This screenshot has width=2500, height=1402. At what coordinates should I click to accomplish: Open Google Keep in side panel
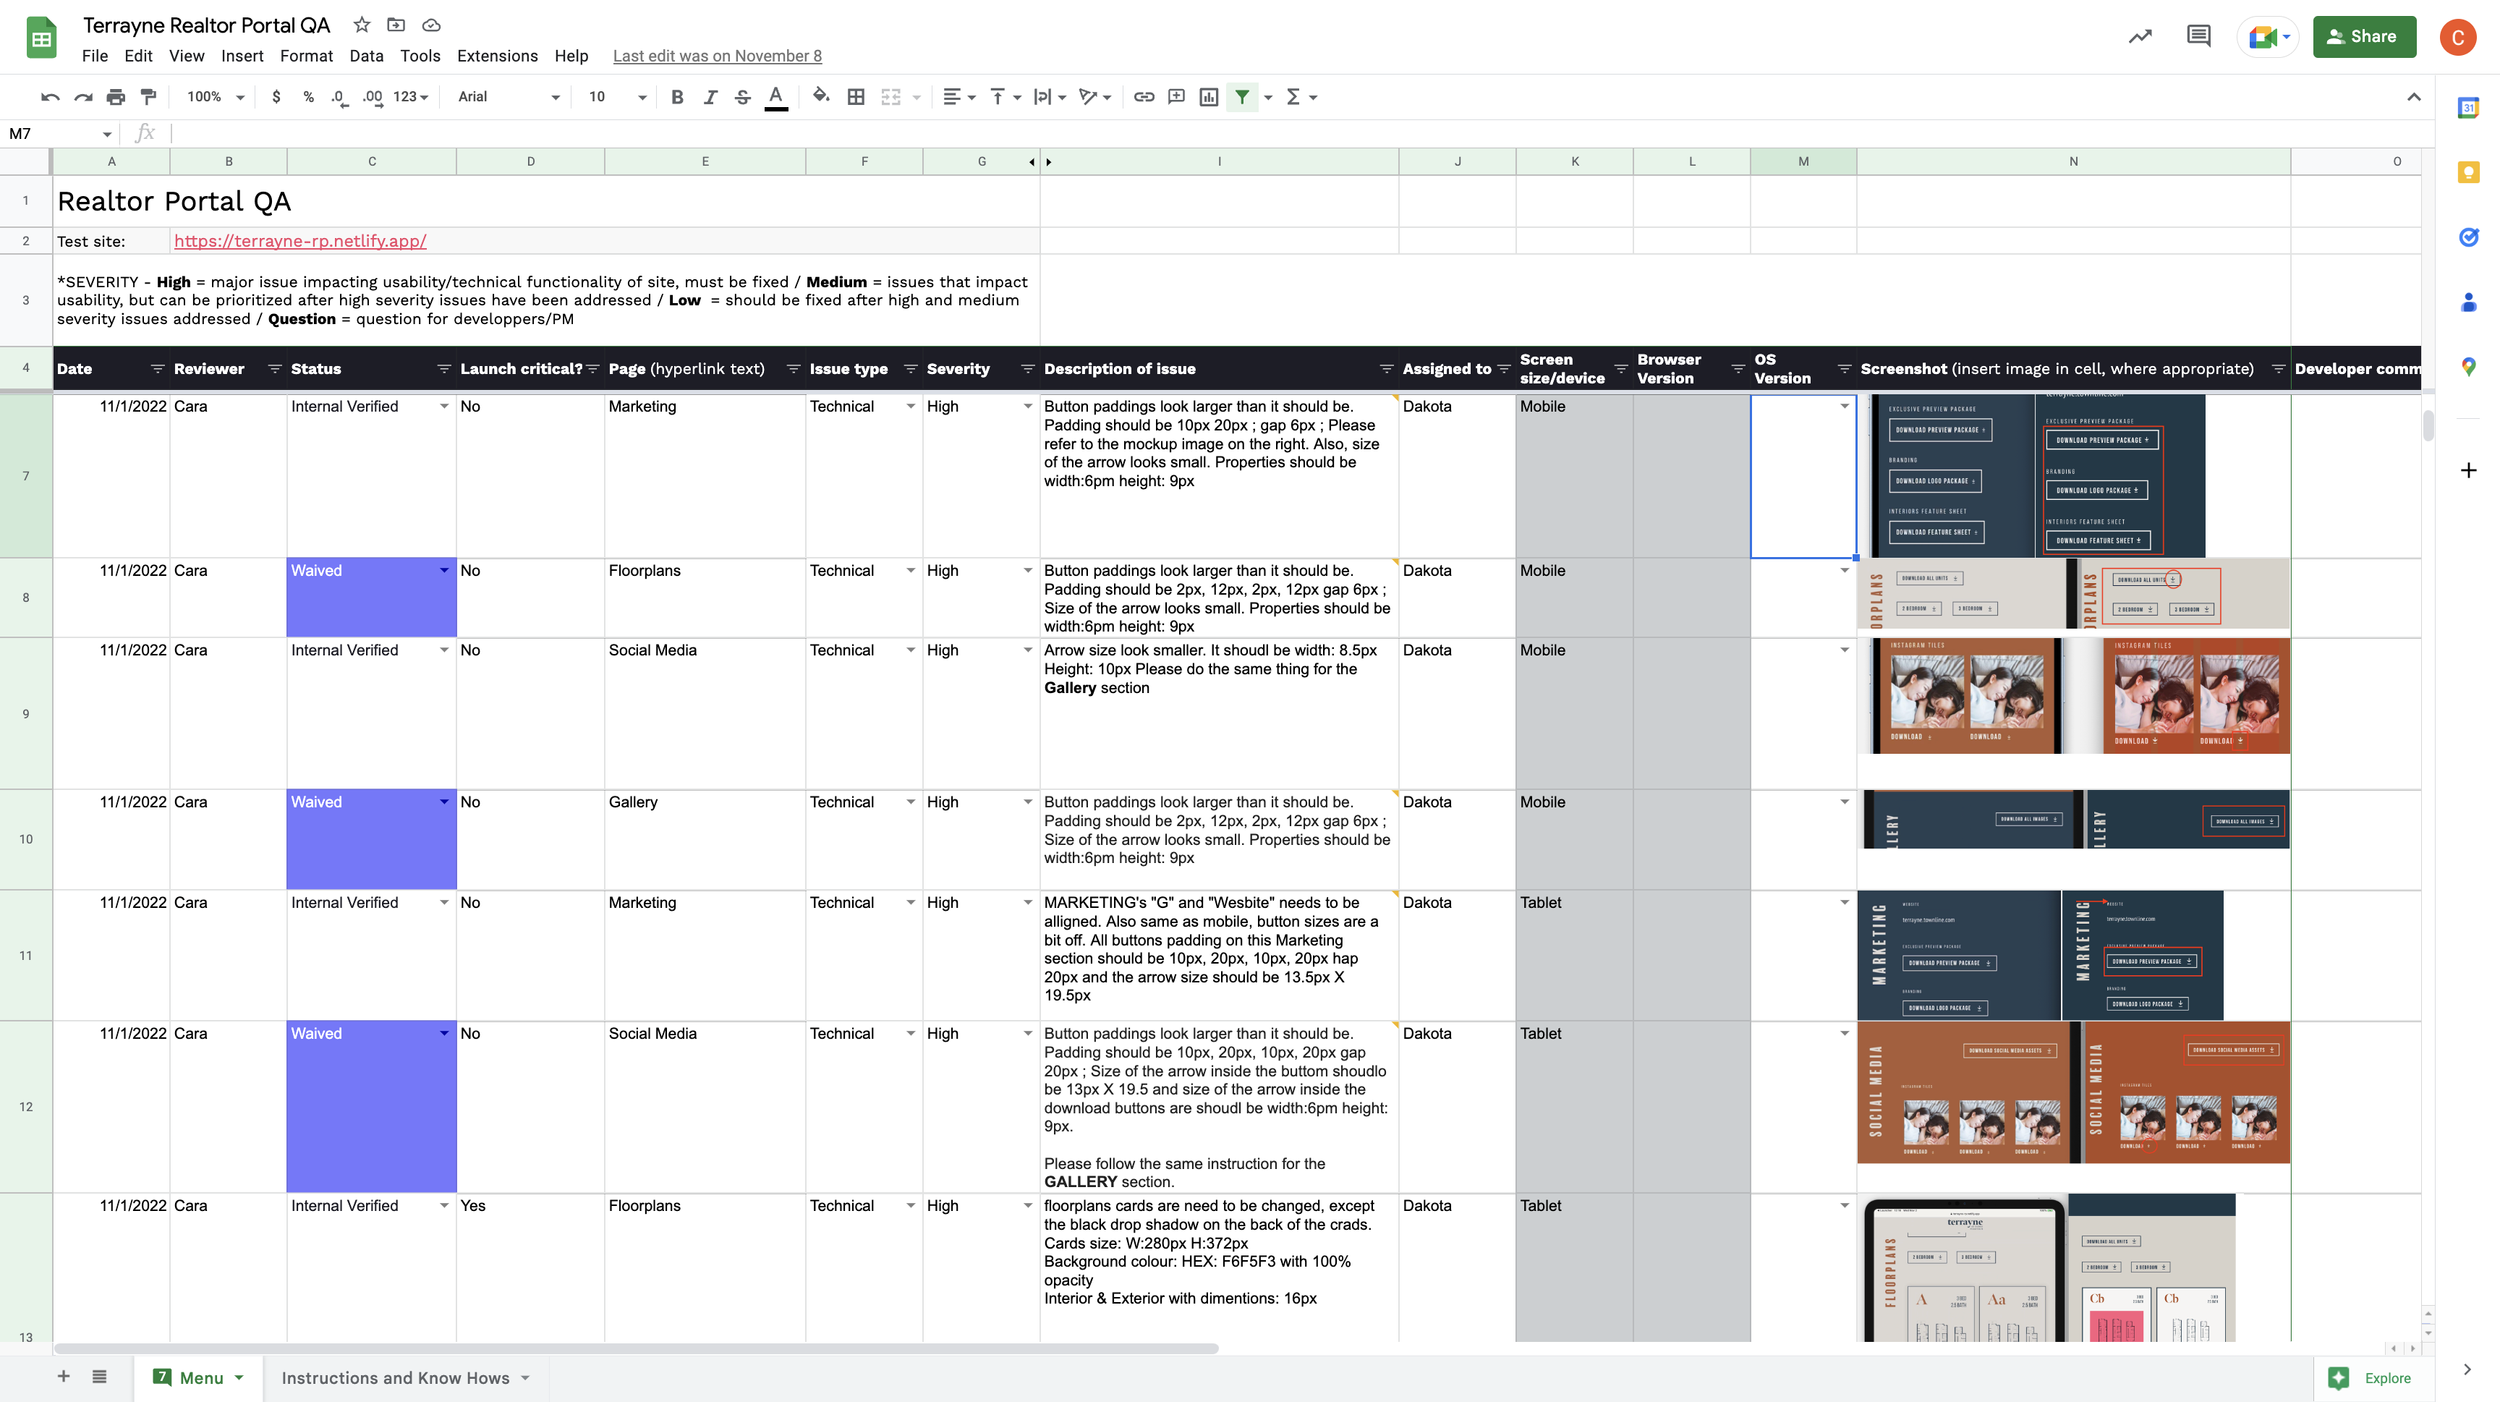click(2468, 173)
